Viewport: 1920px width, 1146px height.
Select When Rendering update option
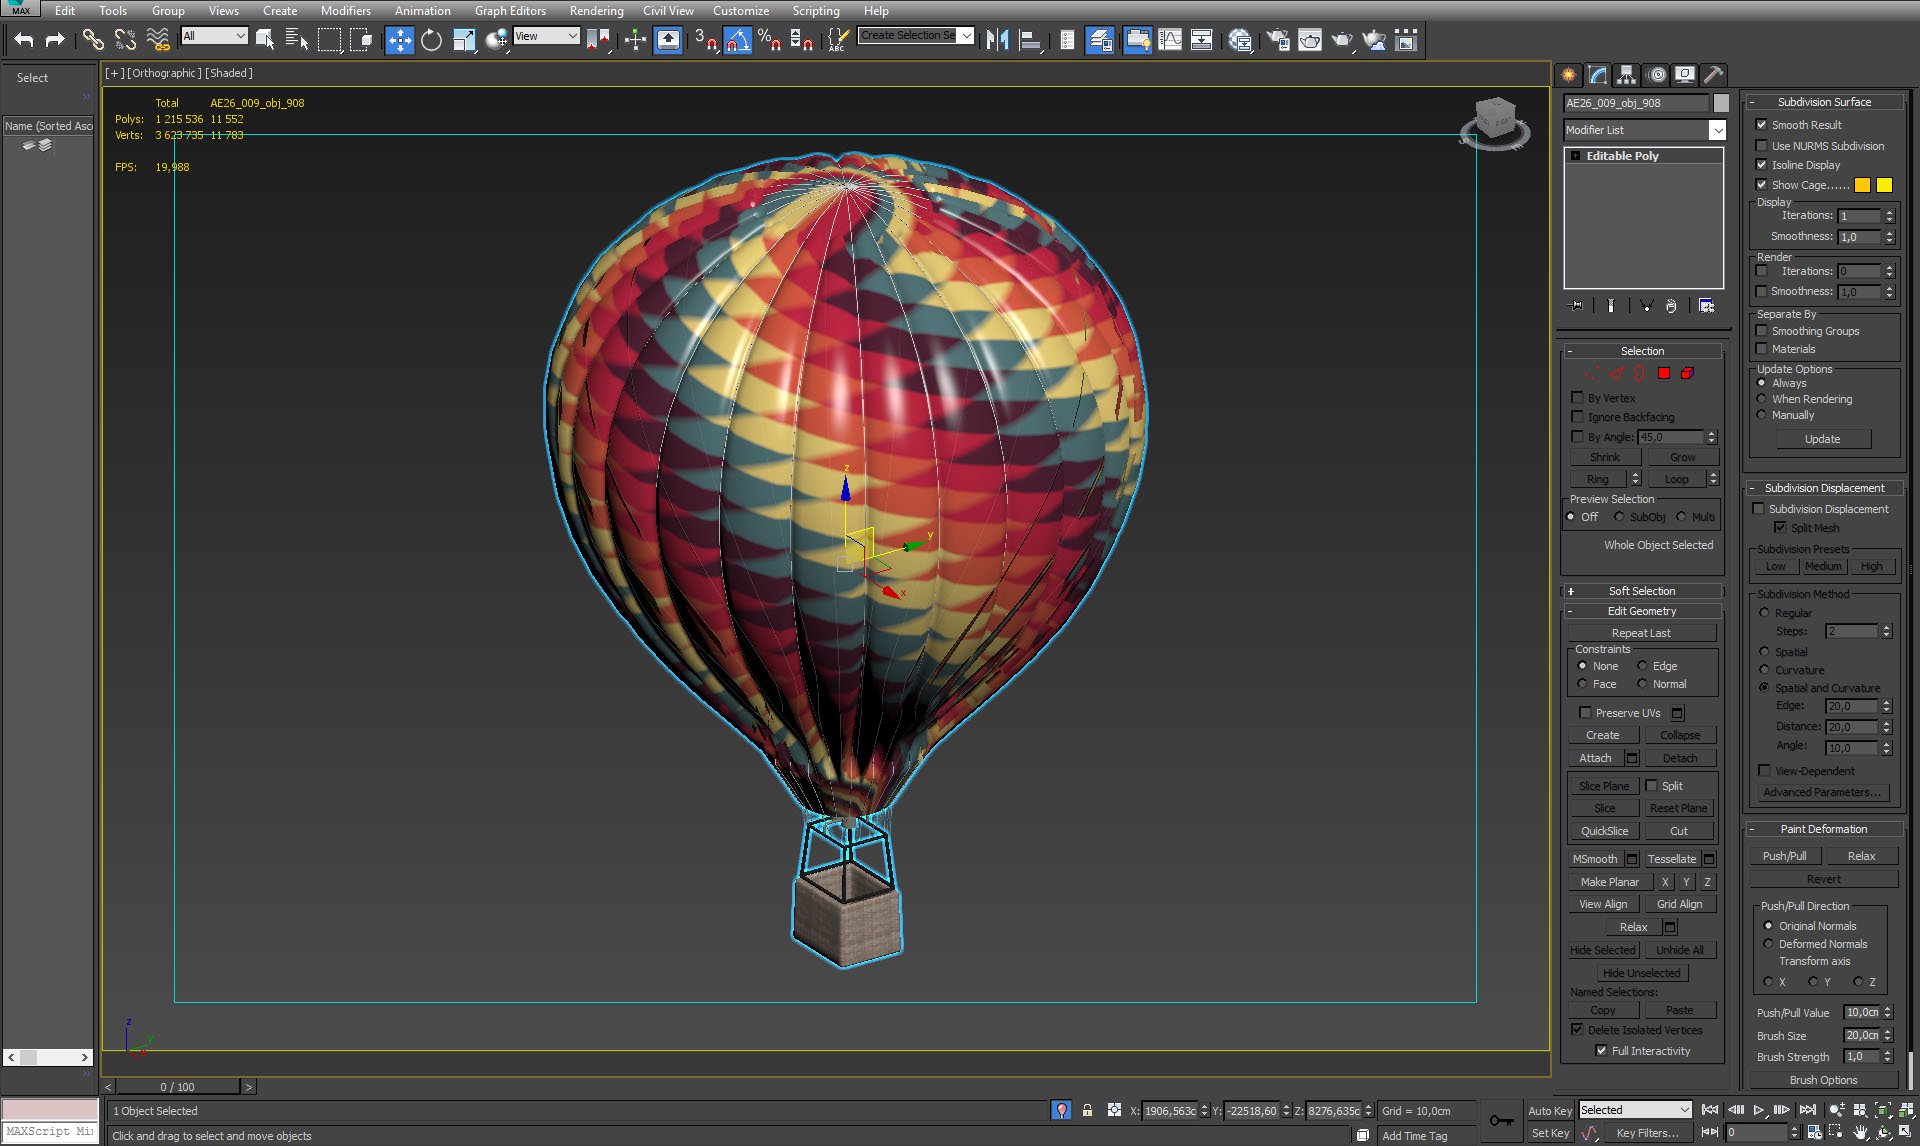point(1762,399)
